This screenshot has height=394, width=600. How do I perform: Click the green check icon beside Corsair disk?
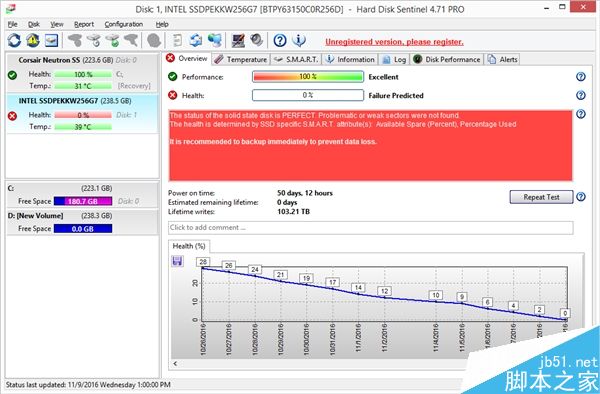point(12,75)
